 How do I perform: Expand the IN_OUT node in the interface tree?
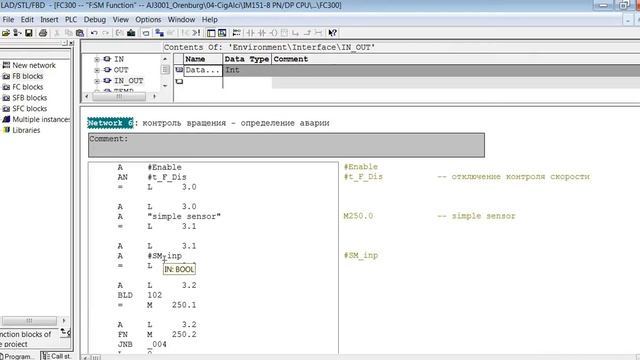click(97, 81)
